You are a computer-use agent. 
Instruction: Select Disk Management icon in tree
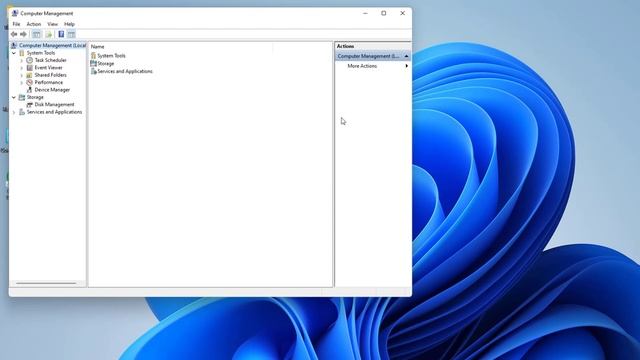[x=29, y=104]
